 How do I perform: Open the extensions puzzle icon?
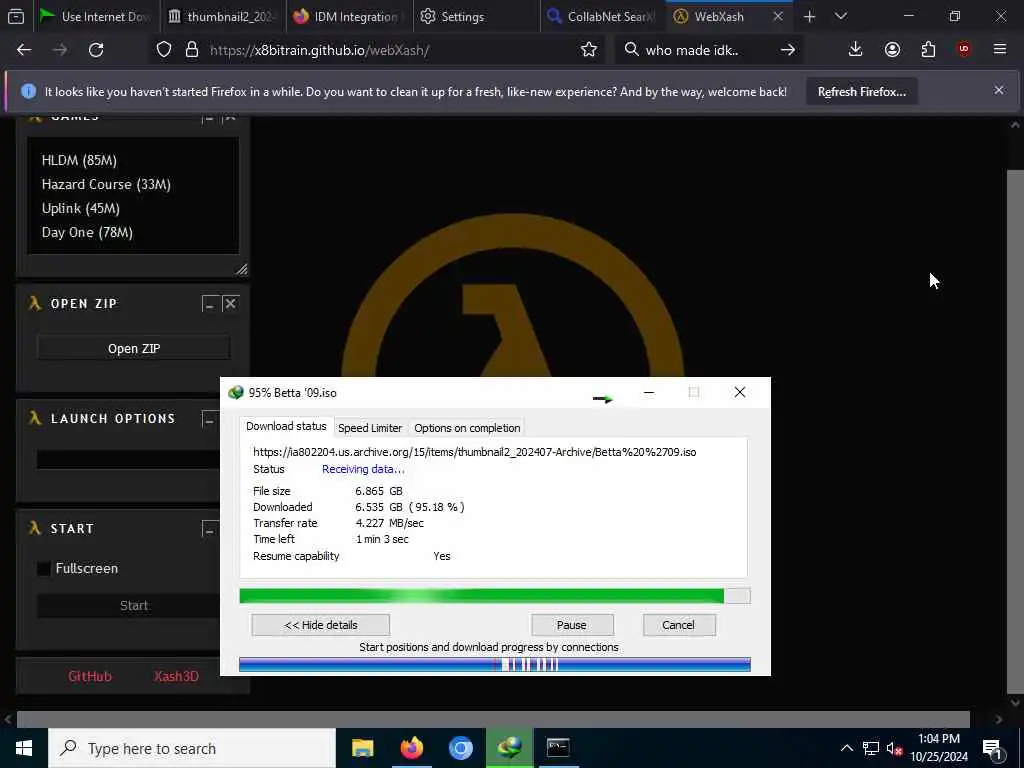pos(928,50)
